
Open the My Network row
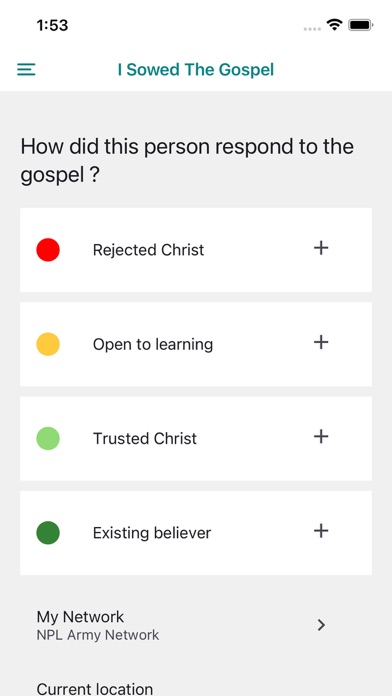click(196, 625)
